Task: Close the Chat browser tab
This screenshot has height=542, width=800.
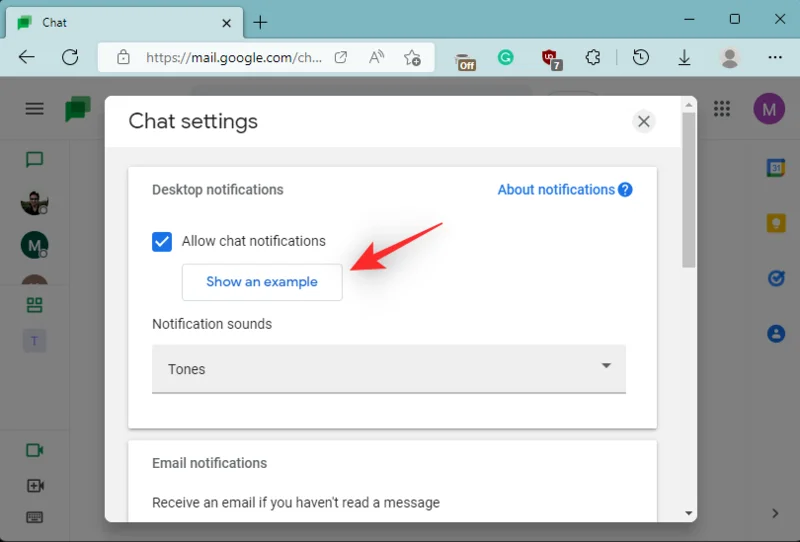Action: click(x=227, y=23)
